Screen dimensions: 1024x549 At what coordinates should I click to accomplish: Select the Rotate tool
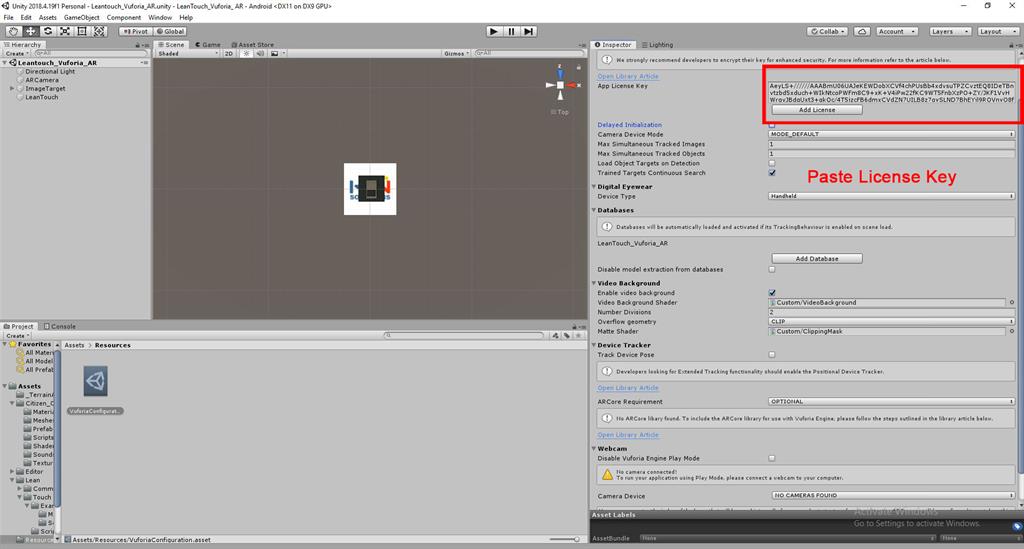coord(48,31)
